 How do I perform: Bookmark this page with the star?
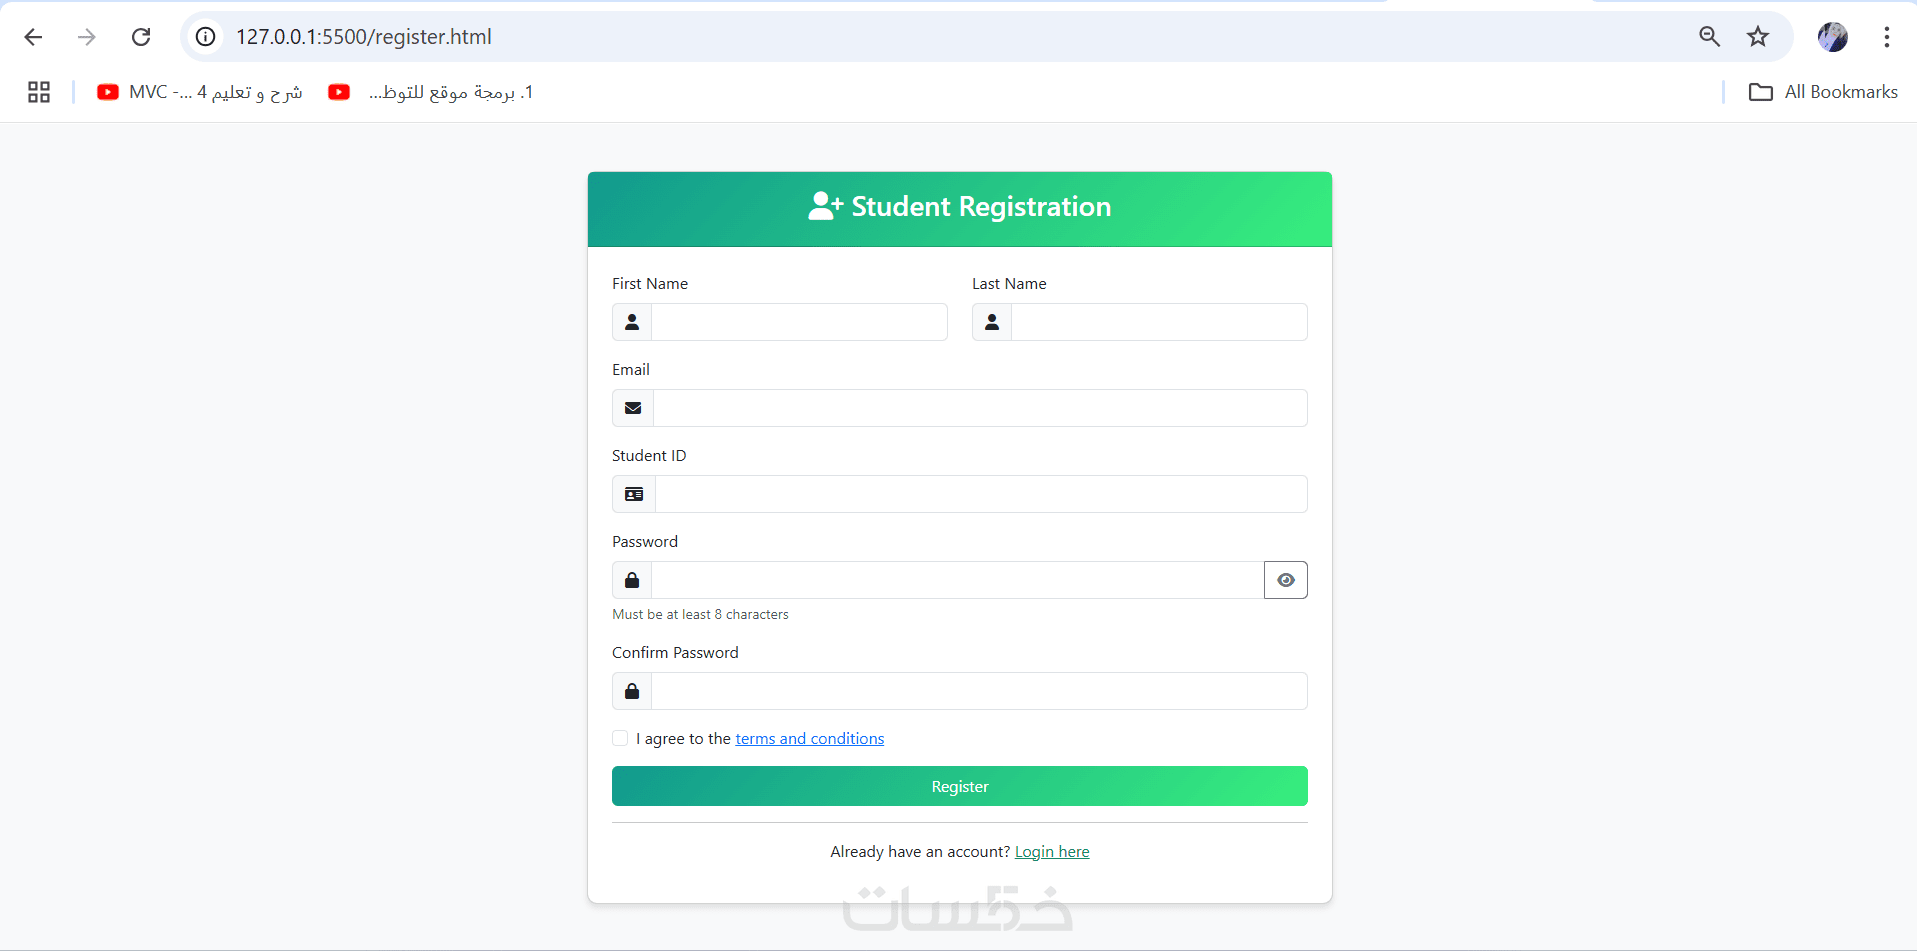[1757, 37]
